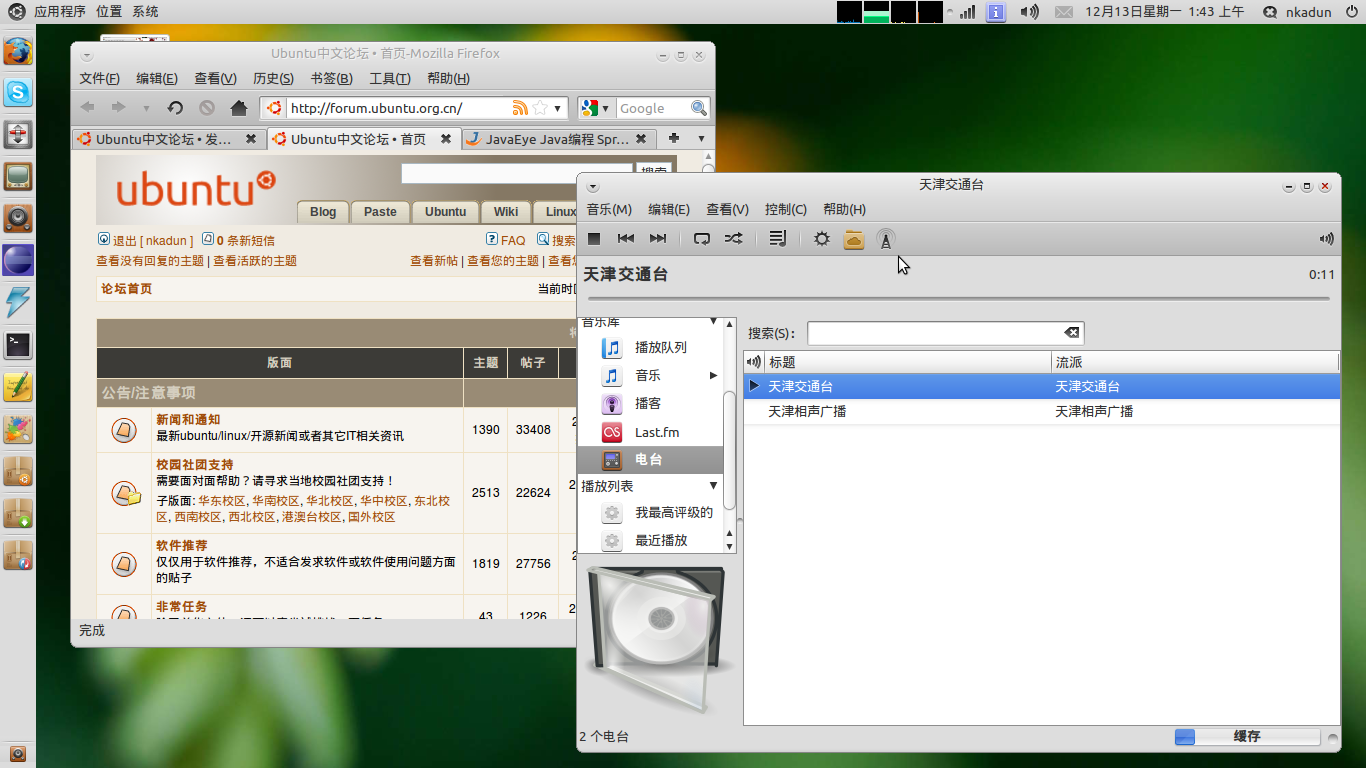Click the new radio station antenna icon
Image resolution: width=1366 pixels, height=768 pixels.
[x=886, y=239]
